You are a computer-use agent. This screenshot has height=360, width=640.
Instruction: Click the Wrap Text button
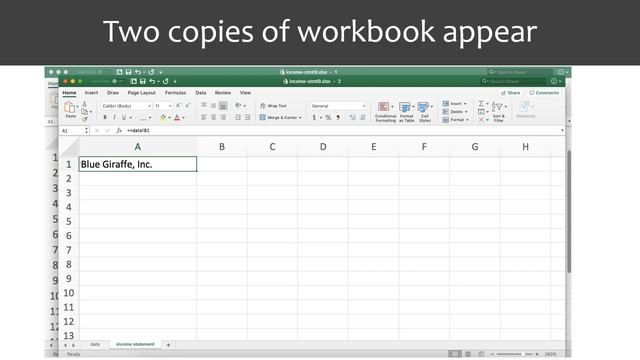pyautogui.click(x=273, y=106)
